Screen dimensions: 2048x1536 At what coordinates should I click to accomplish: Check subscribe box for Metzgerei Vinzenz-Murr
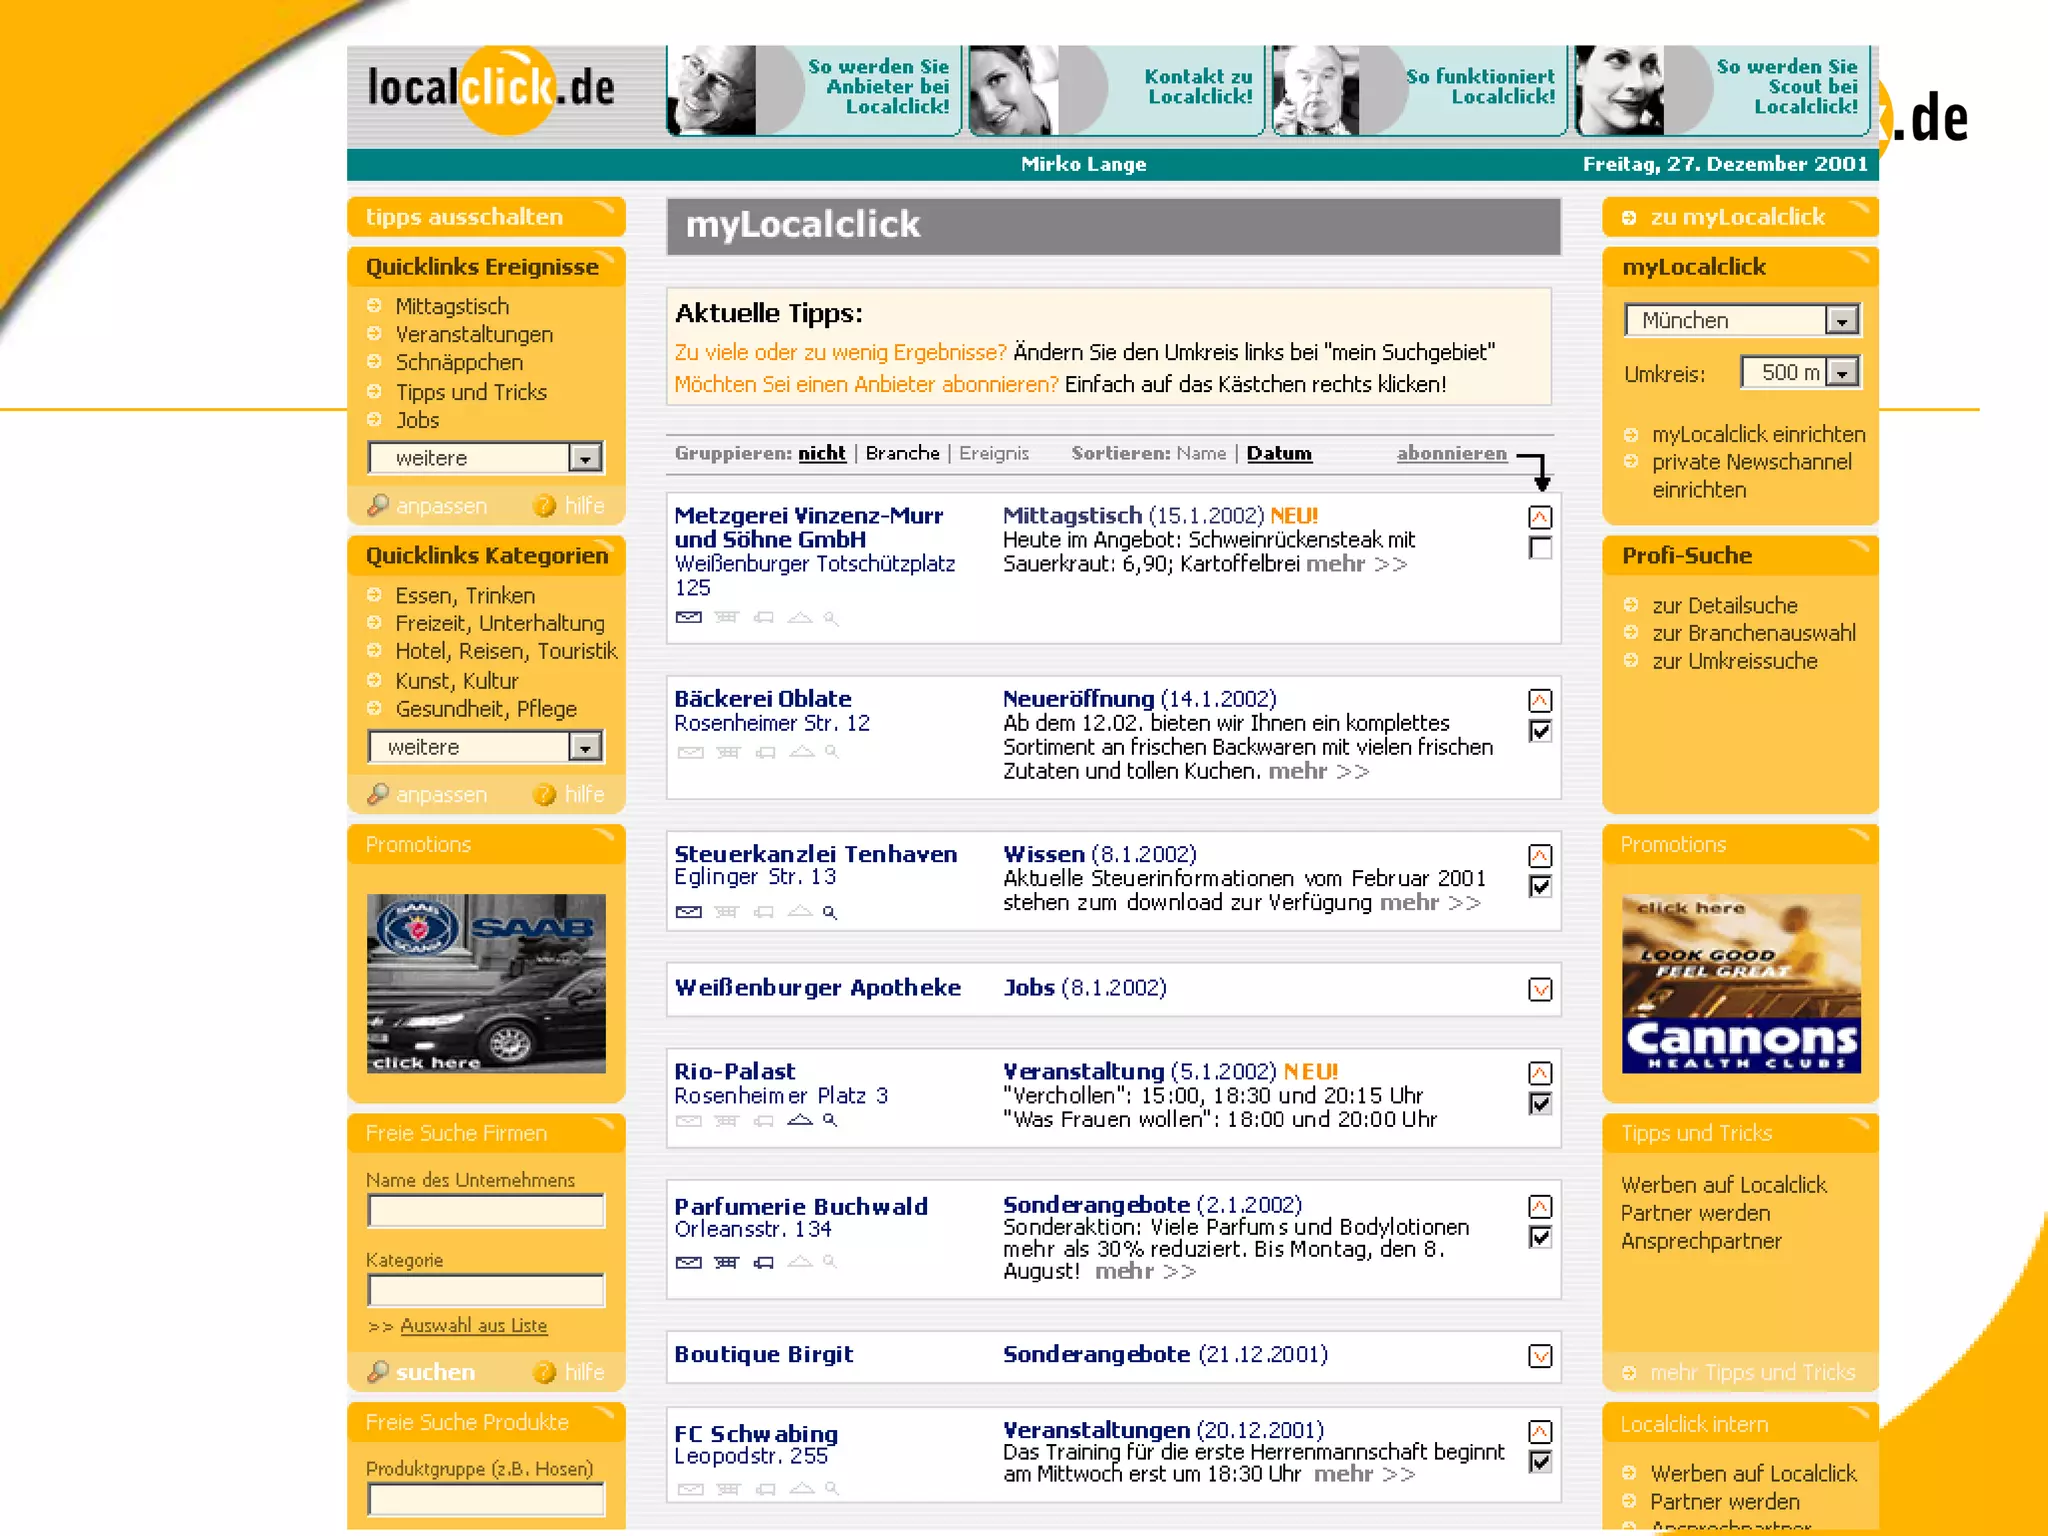pos(1540,548)
